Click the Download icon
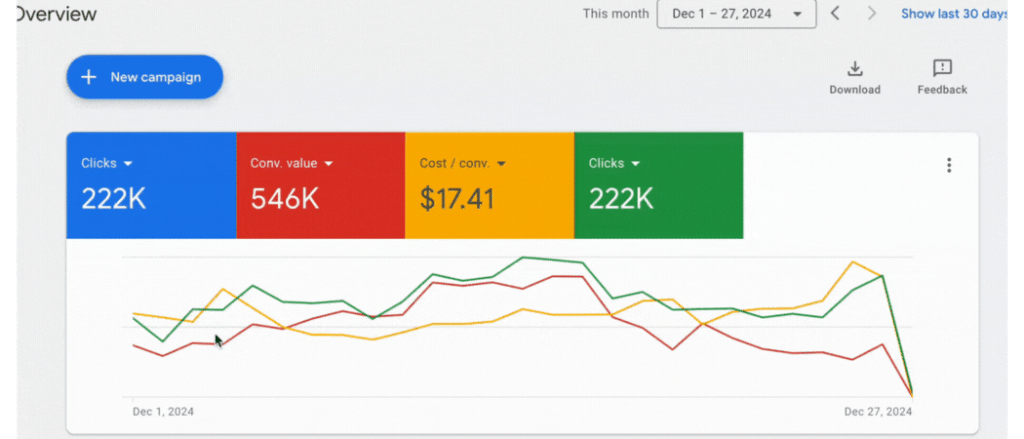 [x=854, y=69]
